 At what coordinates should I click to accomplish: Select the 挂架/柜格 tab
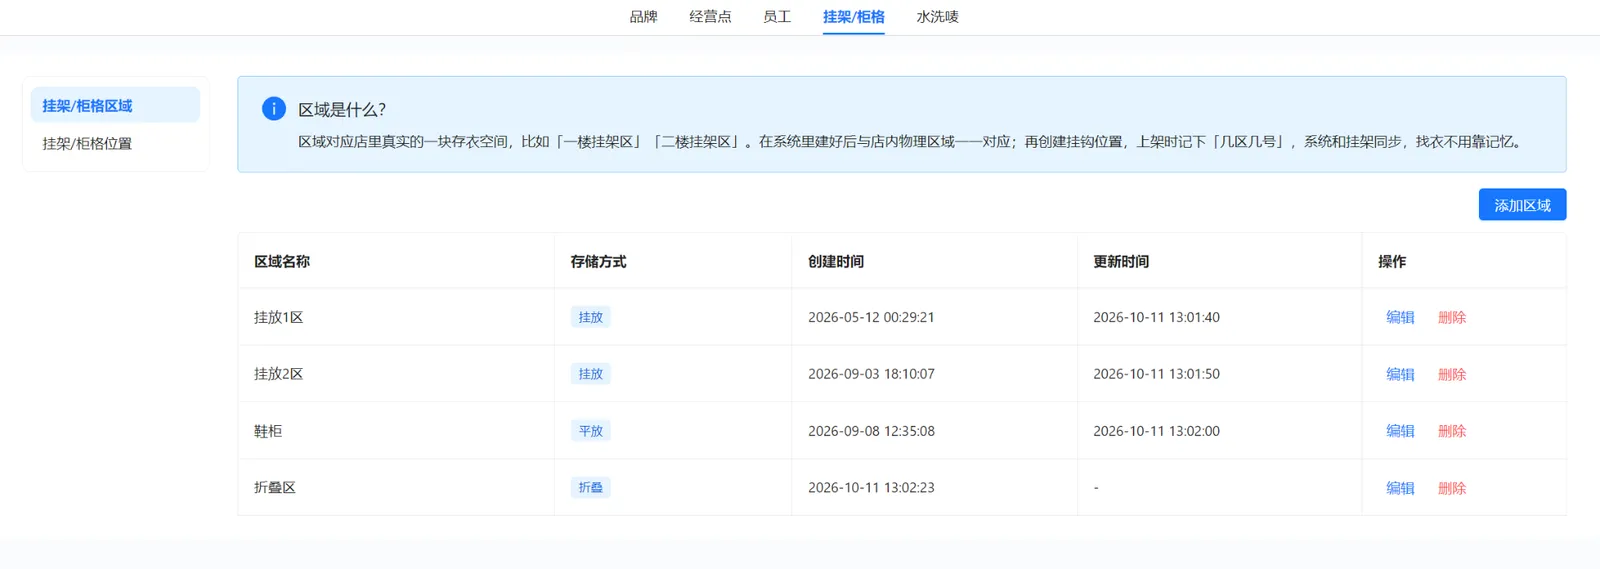coord(854,17)
